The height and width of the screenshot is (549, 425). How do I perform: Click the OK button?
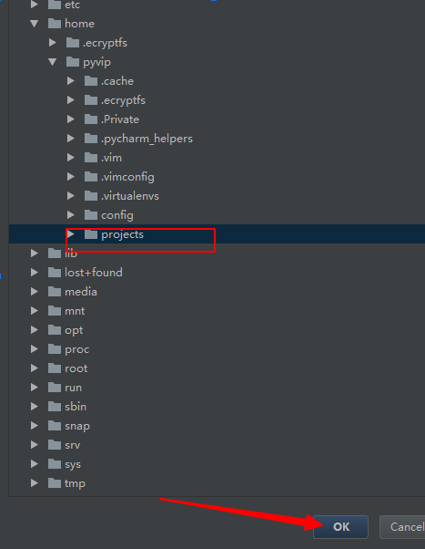341,527
